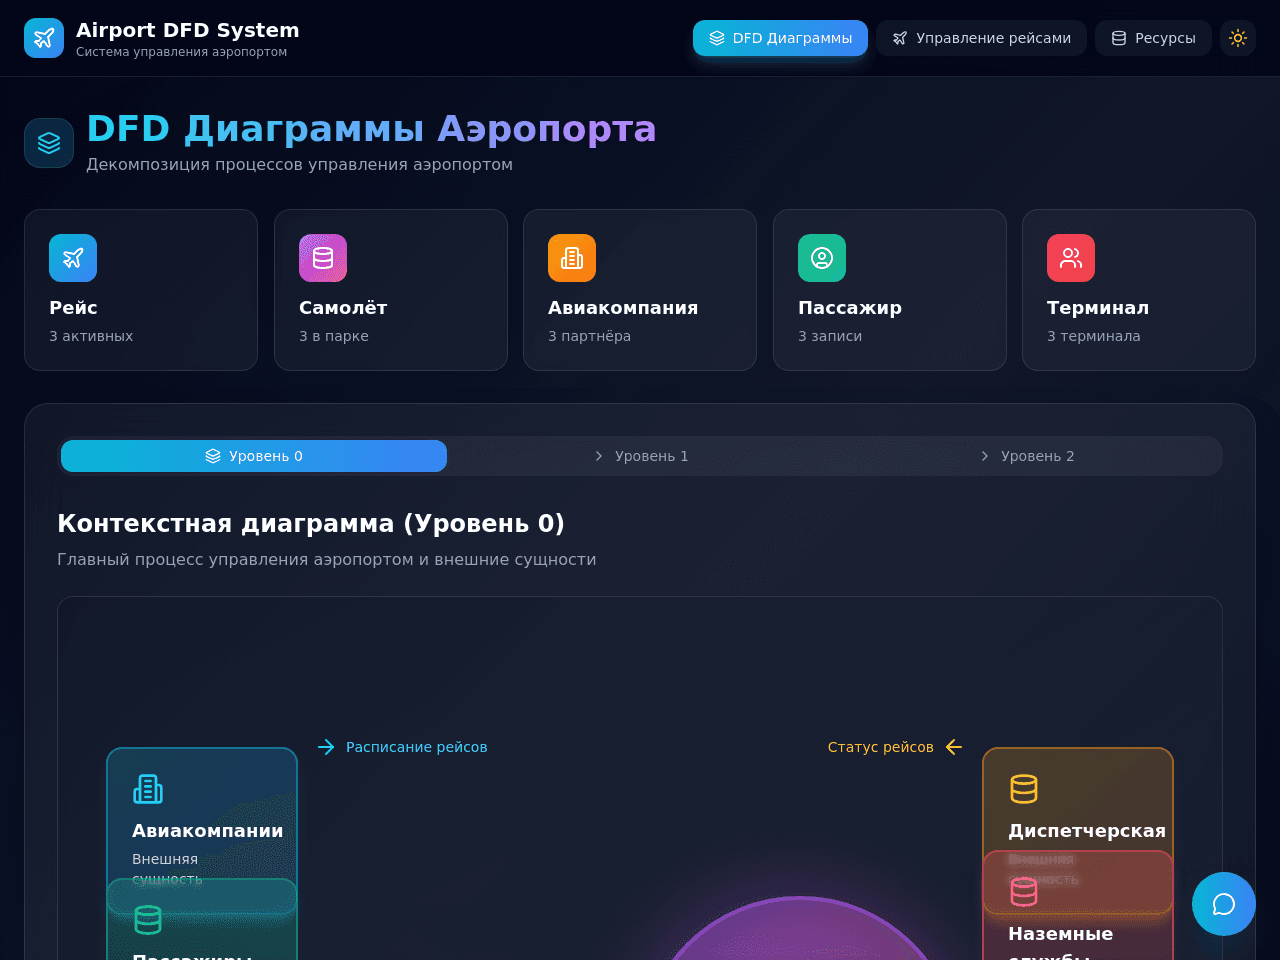1280x960 pixels.
Task: Click the plane icon on Рейс card
Action: 73,258
